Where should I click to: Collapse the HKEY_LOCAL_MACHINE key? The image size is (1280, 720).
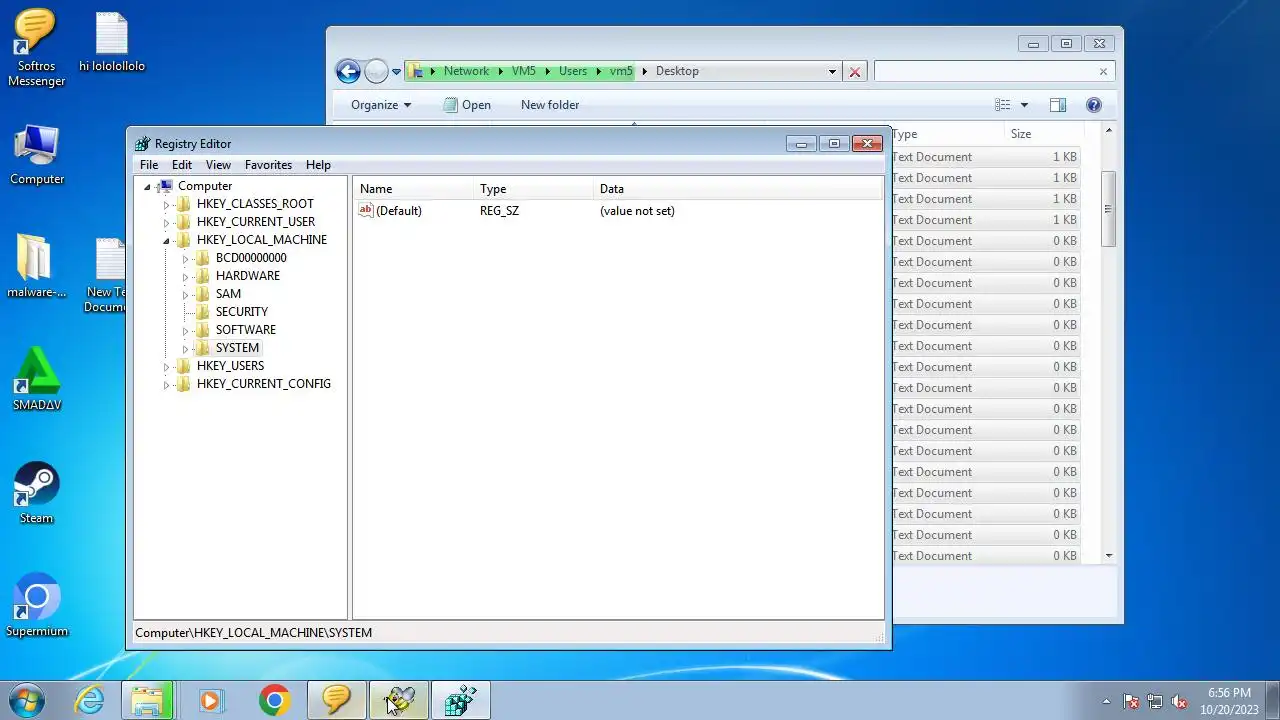[x=166, y=241]
